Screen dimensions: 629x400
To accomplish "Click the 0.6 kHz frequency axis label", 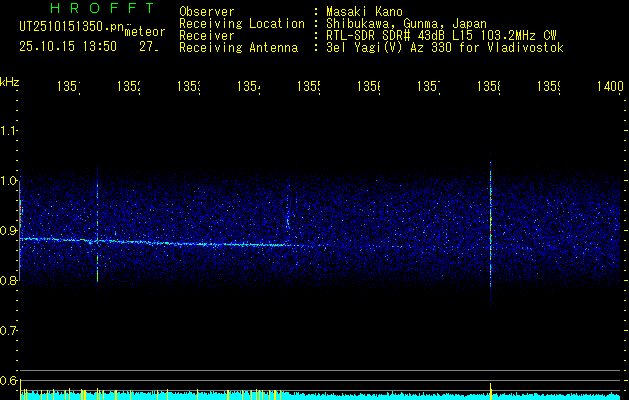I will 8,380.
